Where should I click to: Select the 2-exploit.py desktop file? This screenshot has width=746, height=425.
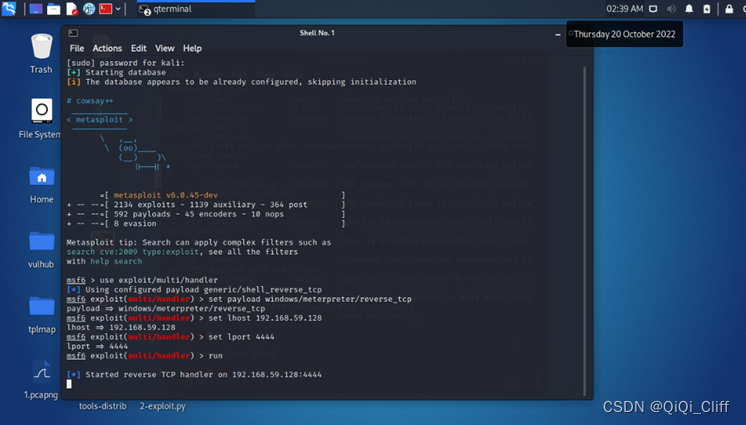163,406
